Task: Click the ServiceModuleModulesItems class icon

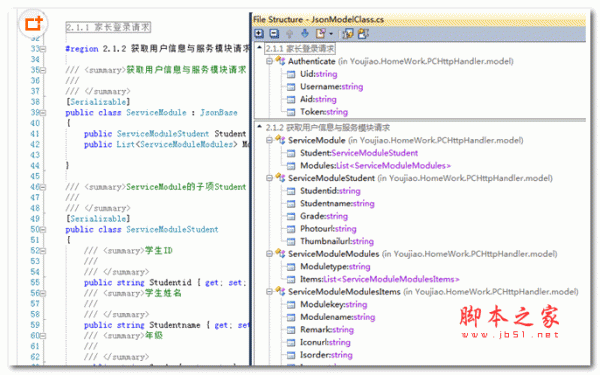Action: 280,292
